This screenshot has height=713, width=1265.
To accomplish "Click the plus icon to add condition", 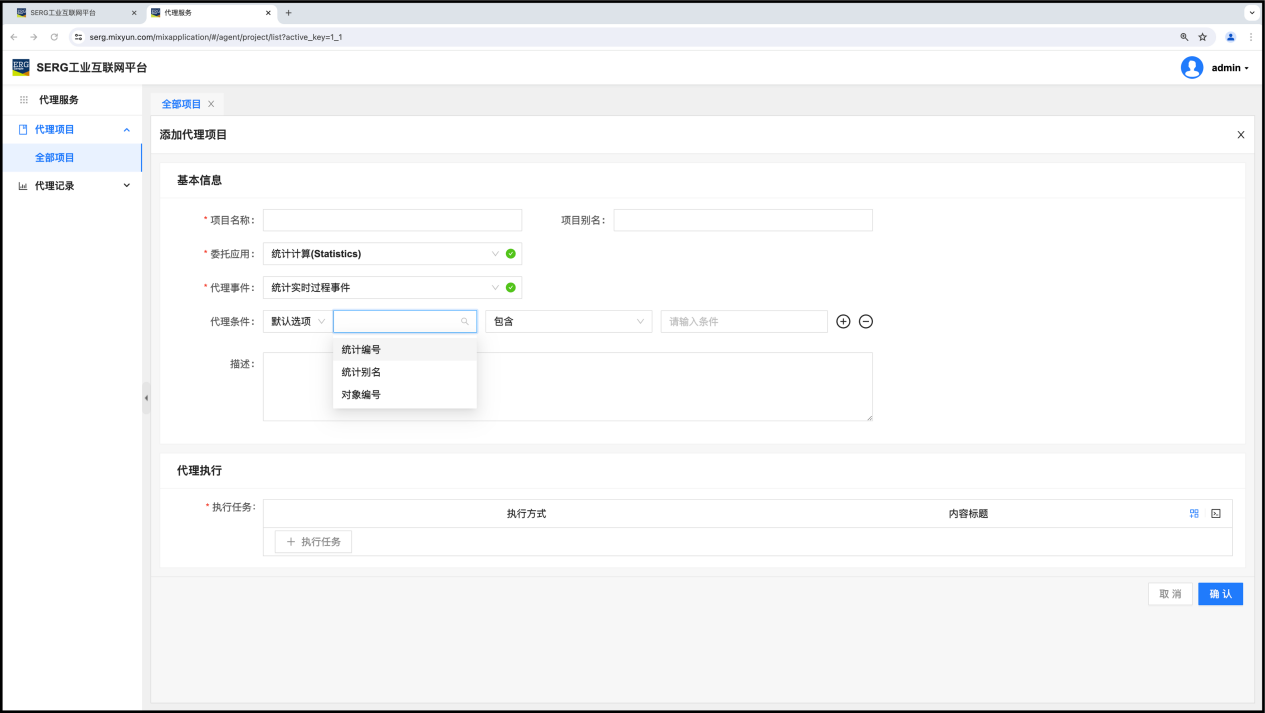I will coord(843,322).
